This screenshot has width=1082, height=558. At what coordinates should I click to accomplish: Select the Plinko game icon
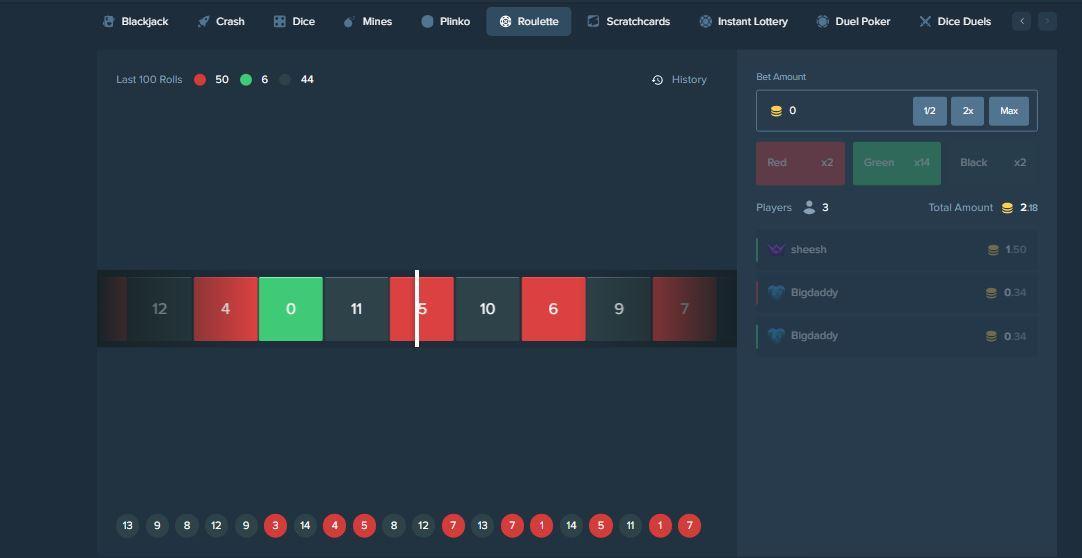(x=428, y=21)
